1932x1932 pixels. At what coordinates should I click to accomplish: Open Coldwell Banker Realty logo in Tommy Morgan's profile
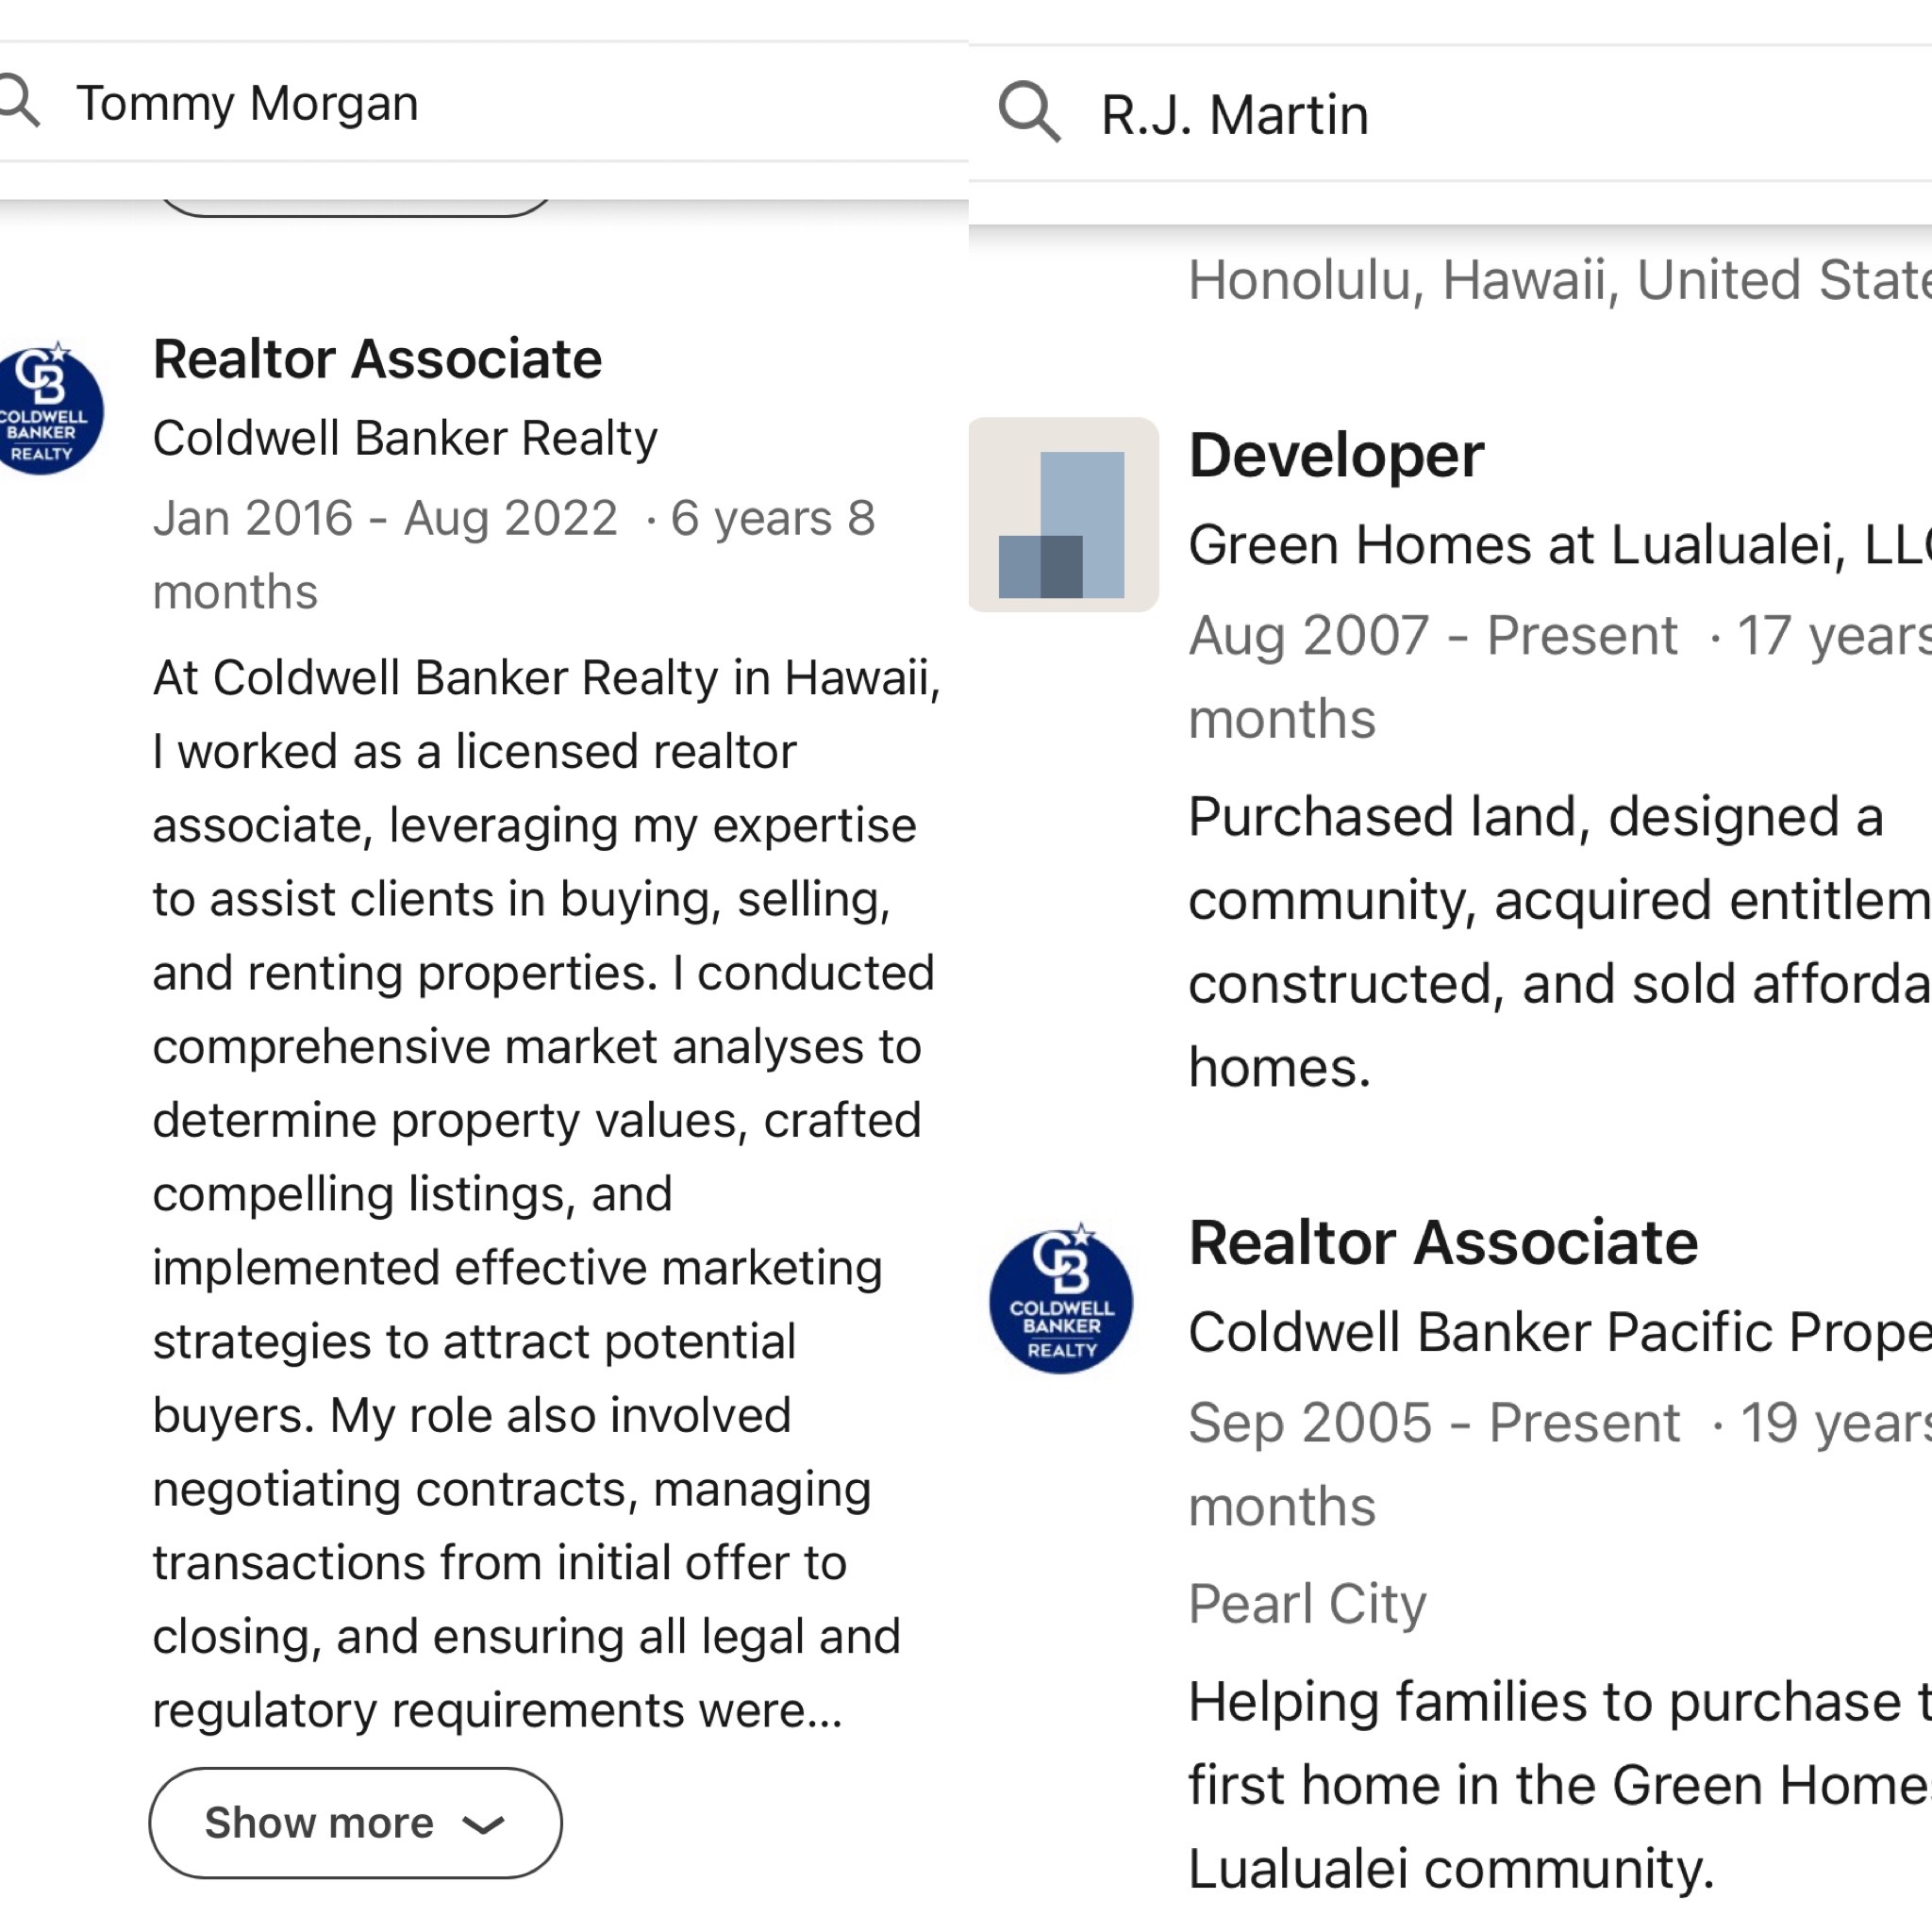(48, 408)
